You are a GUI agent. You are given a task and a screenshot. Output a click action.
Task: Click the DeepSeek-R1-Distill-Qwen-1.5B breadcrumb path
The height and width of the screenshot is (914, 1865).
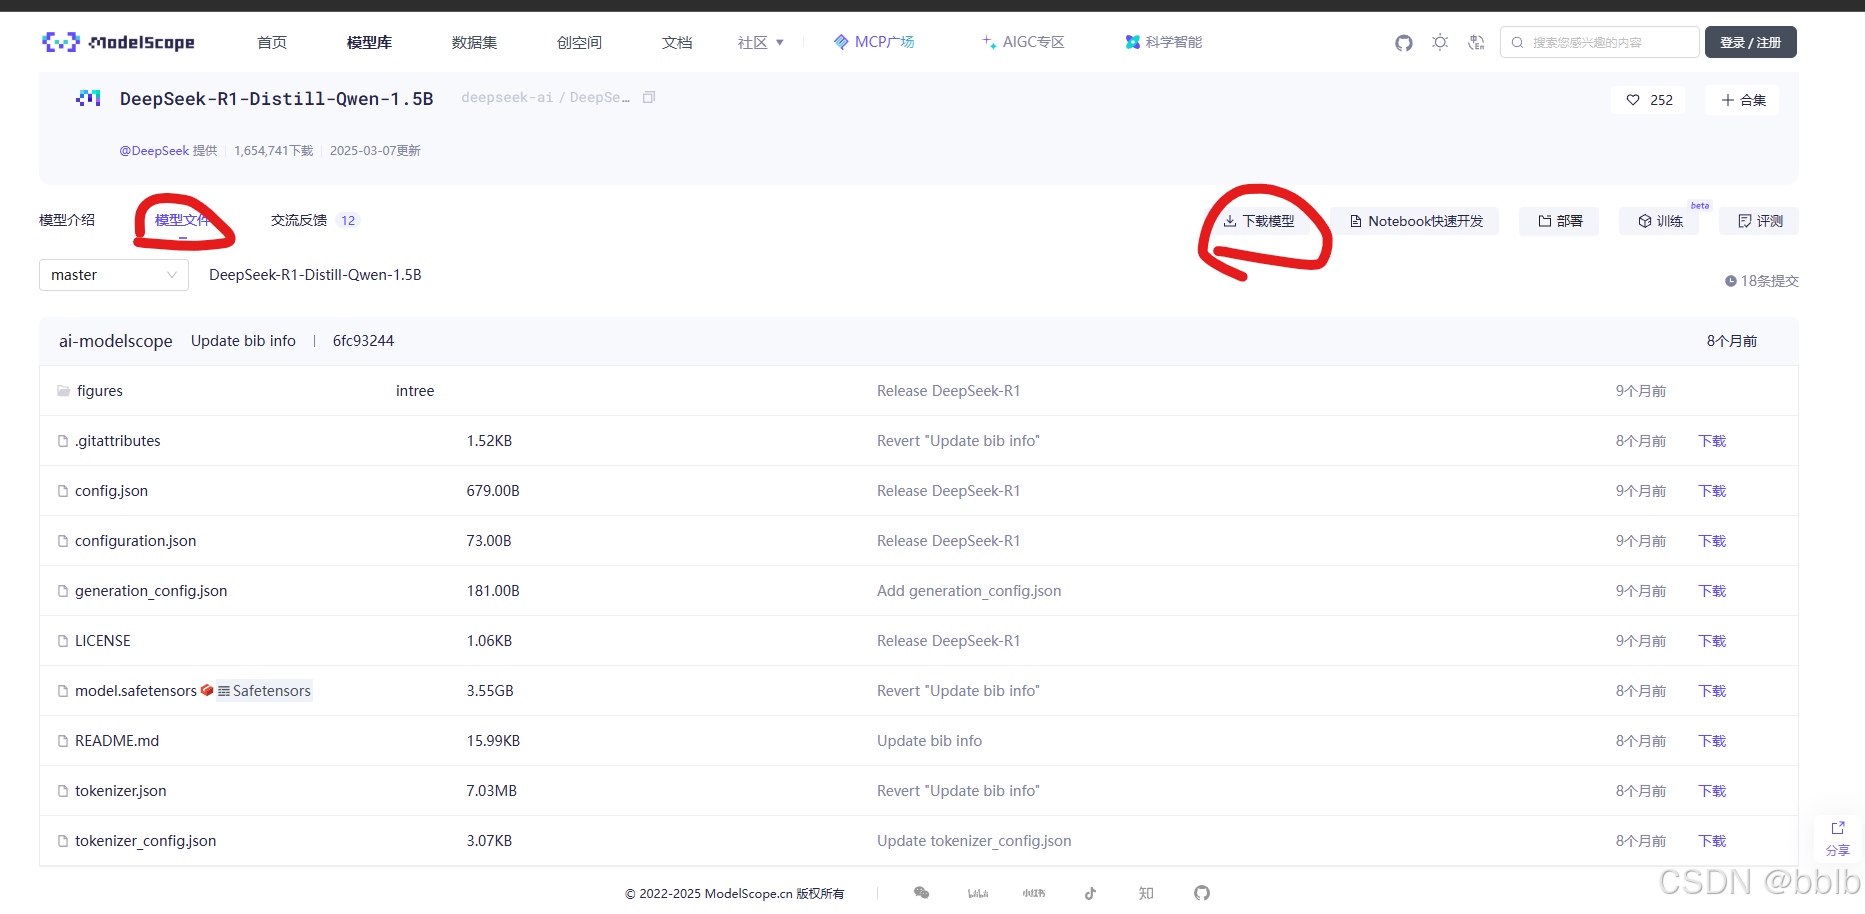pyautogui.click(x=315, y=275)
